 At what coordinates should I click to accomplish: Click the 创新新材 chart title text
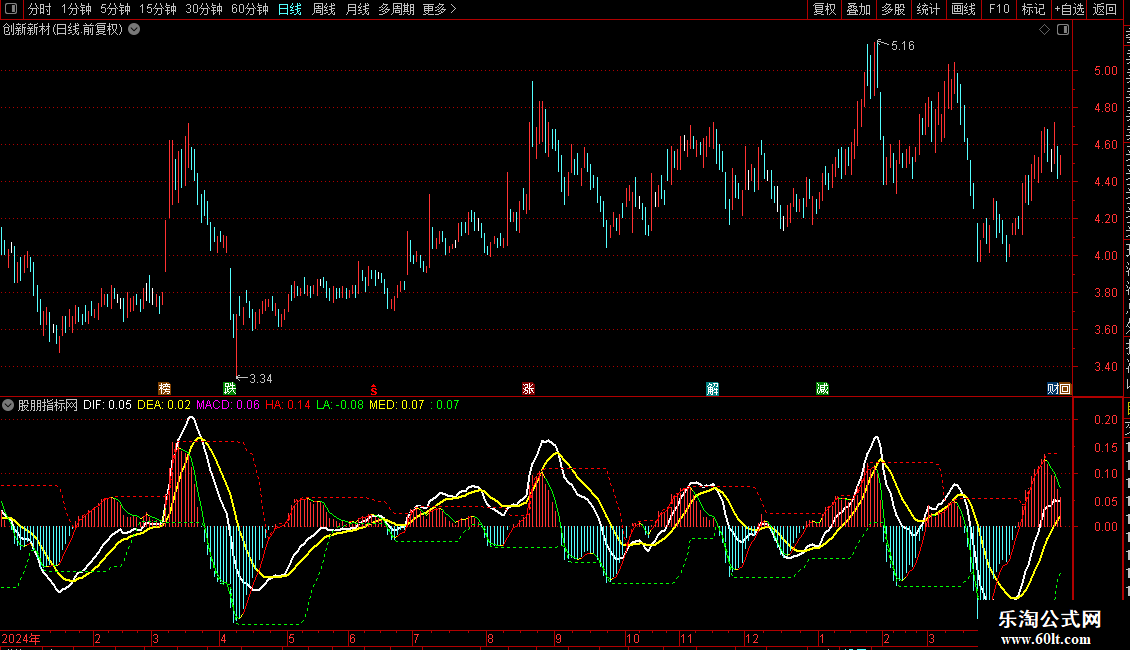click(63, 30)
